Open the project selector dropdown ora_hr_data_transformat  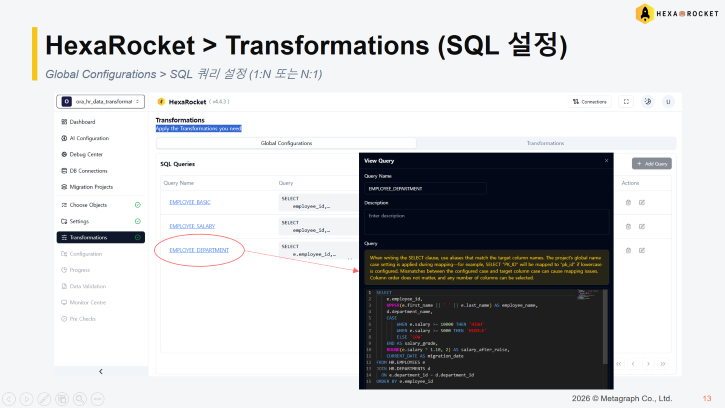pos(100,101)
